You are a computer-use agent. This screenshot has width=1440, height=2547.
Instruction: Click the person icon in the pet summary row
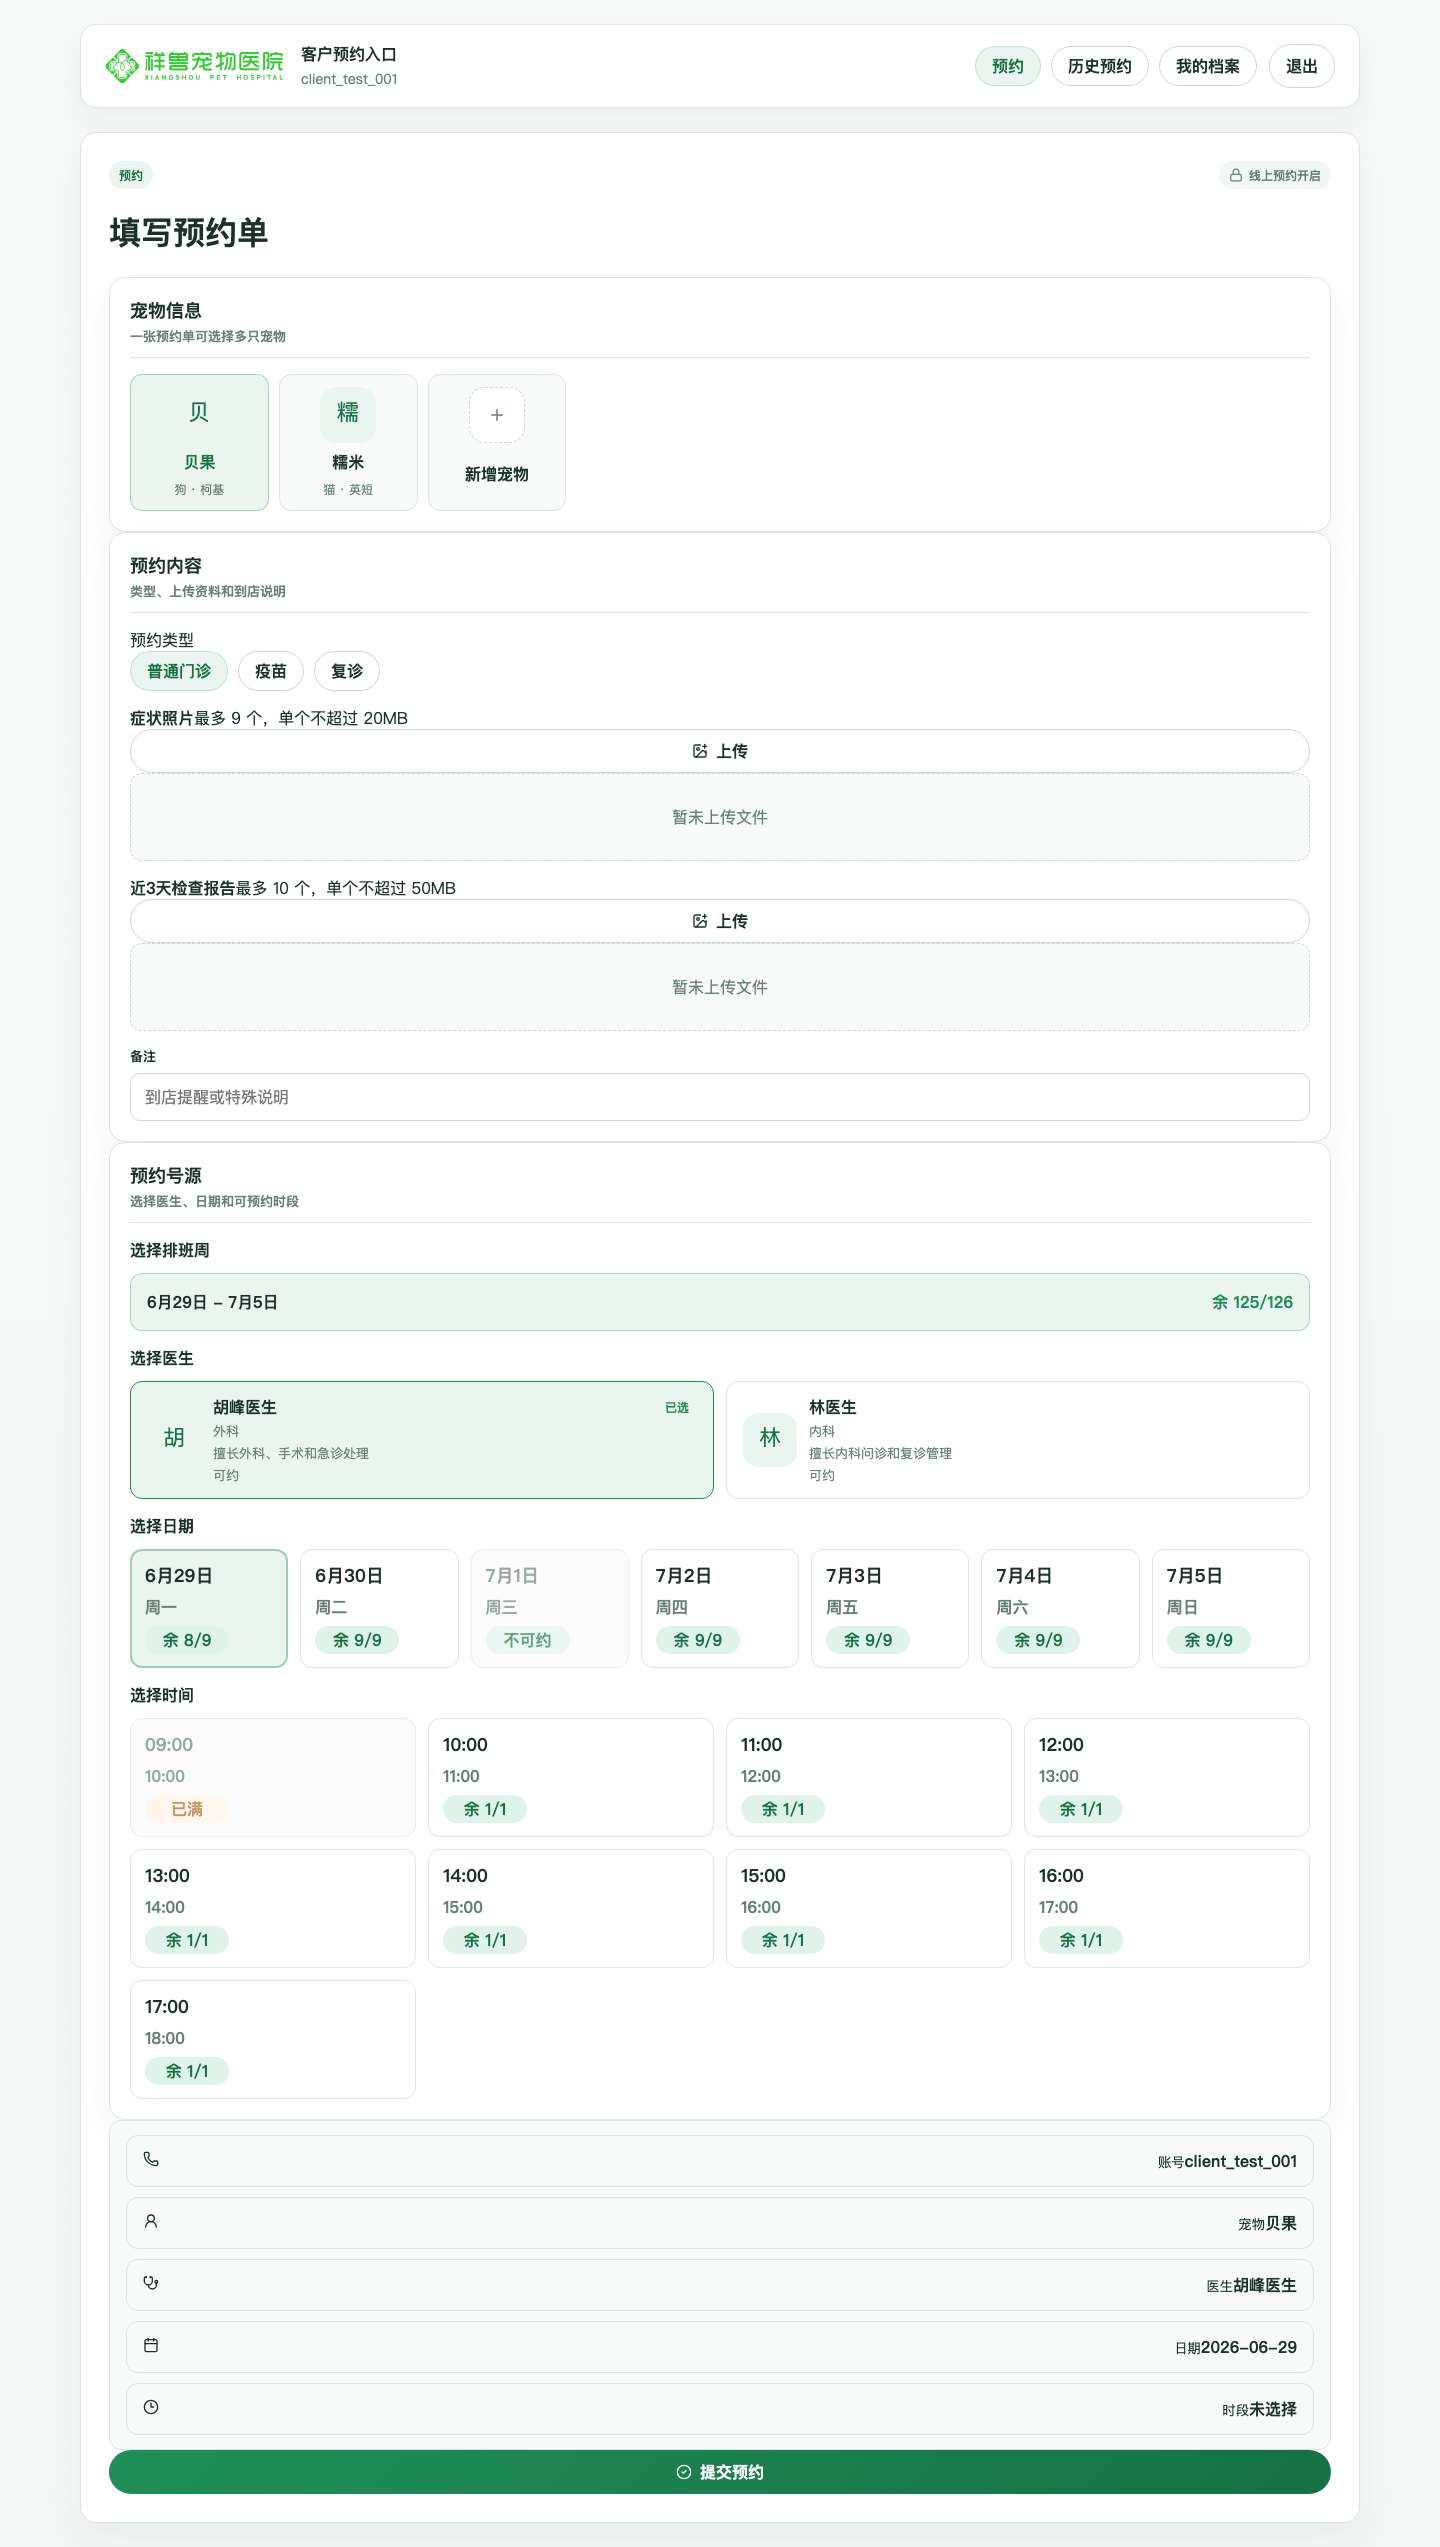(x=151, y=2221)
